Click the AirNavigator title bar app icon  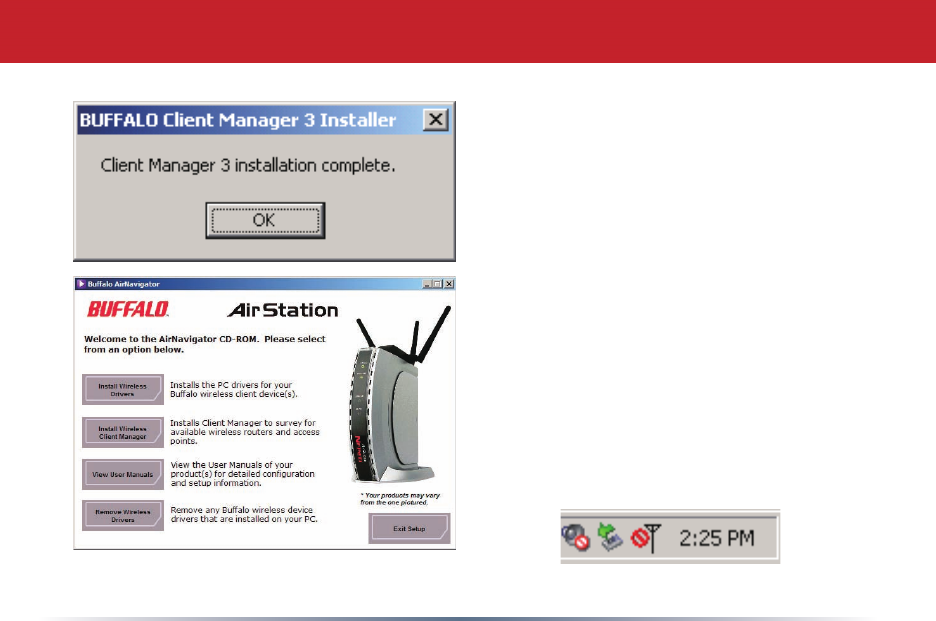click(x=81, y=284)
